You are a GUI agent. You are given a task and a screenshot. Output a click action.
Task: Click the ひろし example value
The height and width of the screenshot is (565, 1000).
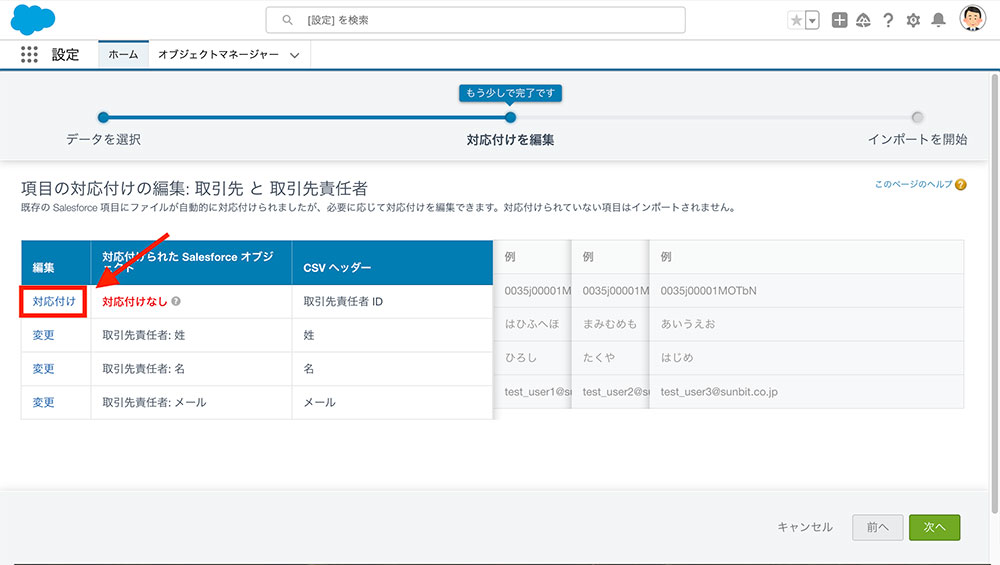click(x=521, y=358)
